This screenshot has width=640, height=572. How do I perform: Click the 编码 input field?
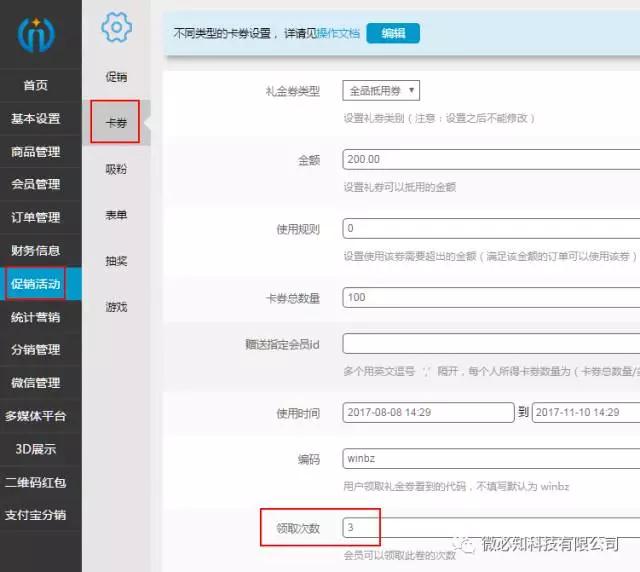click(490, 458)
